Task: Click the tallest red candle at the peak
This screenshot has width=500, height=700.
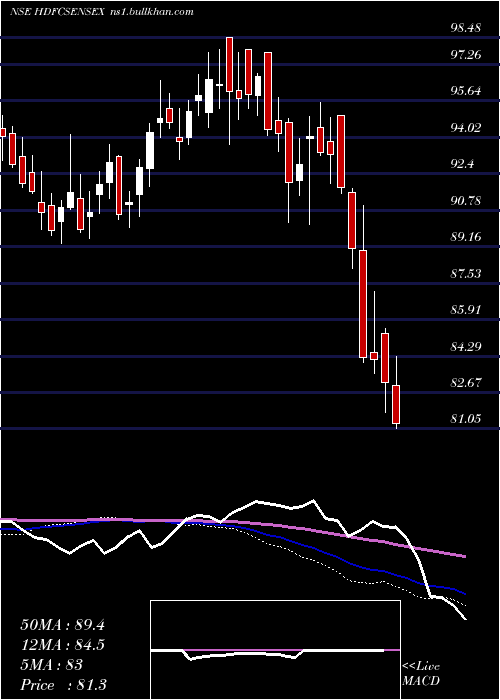Action: pos(229,65)
